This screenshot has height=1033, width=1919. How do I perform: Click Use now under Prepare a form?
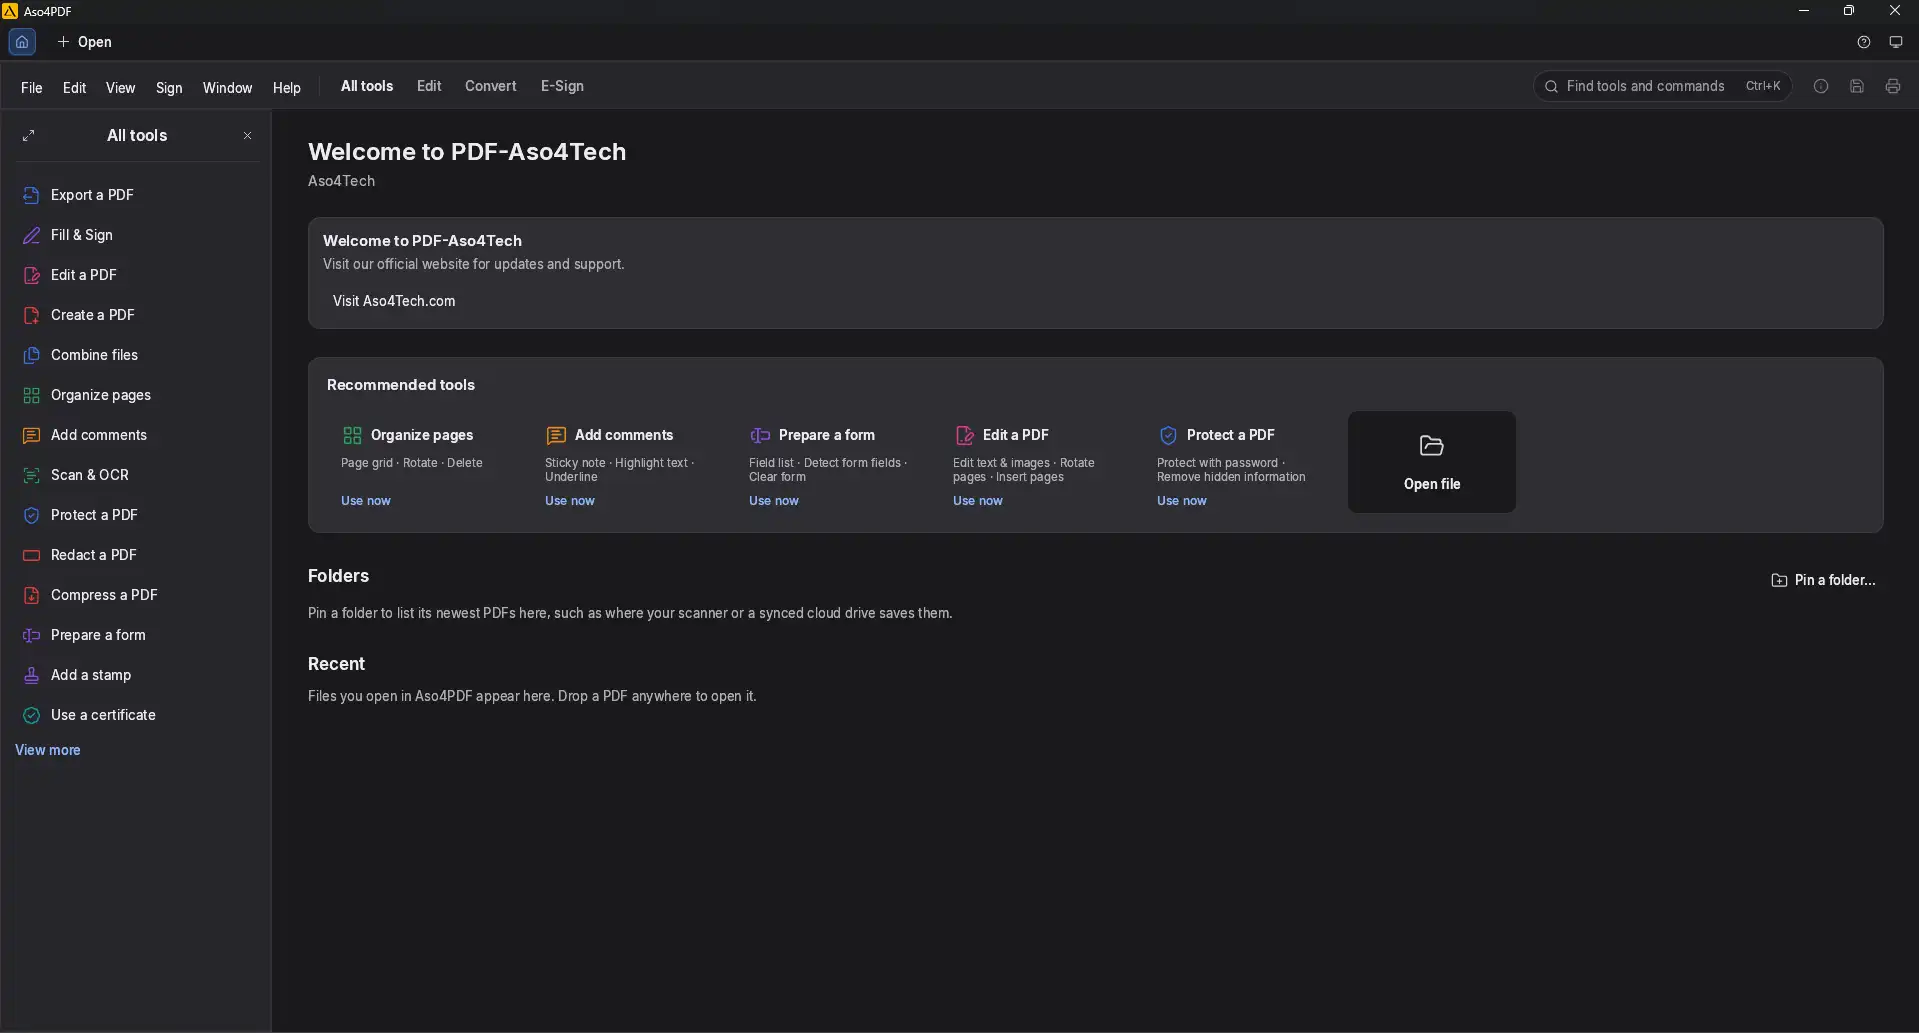(774, 501)
